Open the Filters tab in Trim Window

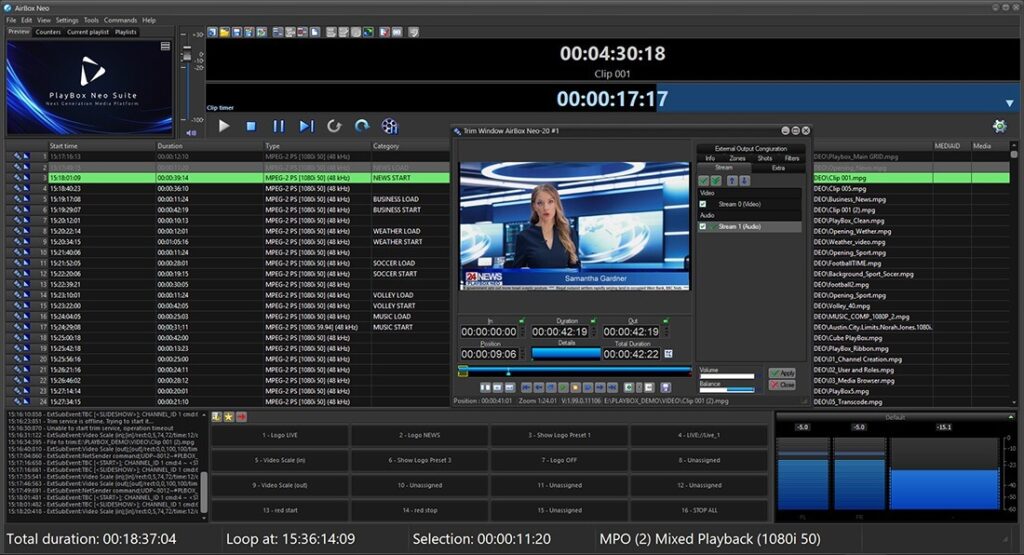792,158
